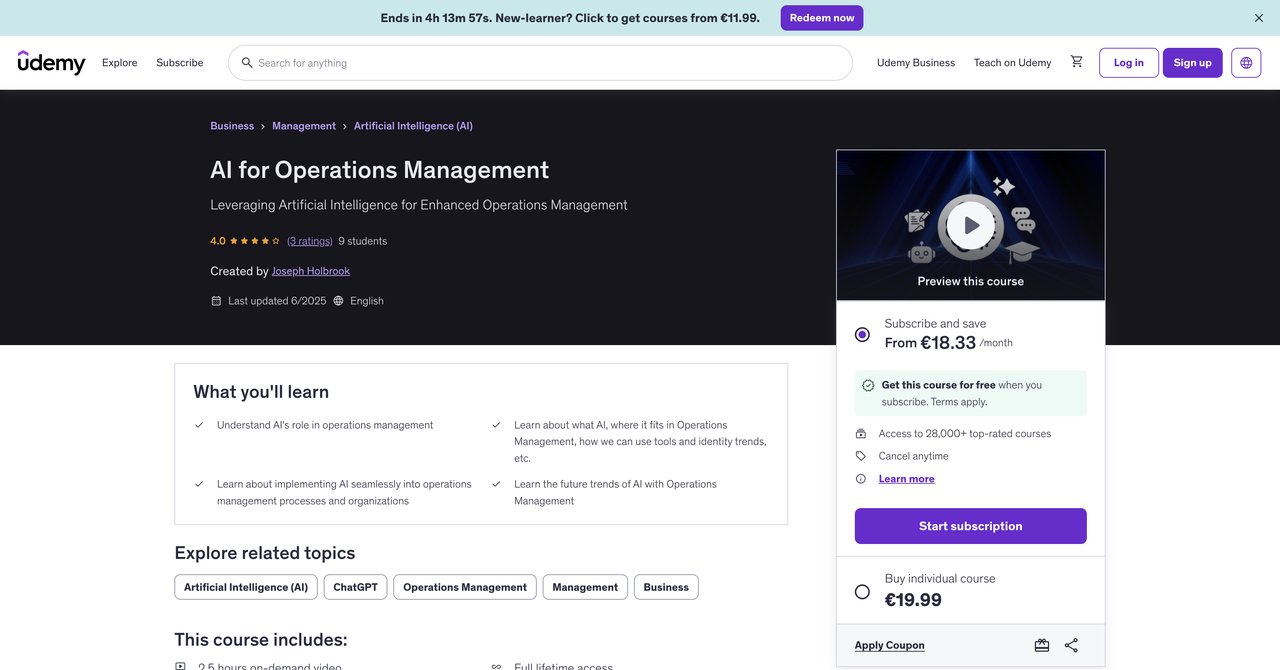The width and height of the screenshot is (1280, 670).
Task: Dismiss the promo banner with X
Action: 1259,18
